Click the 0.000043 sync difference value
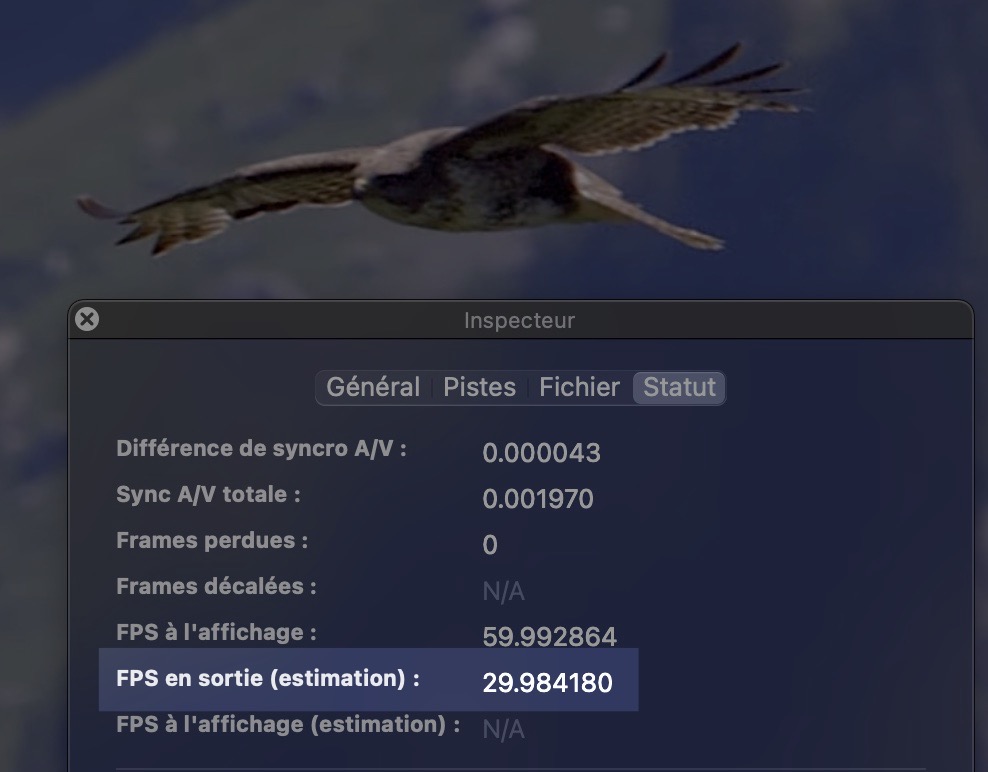Screen dimensions: 988x772 click(541, 452)
